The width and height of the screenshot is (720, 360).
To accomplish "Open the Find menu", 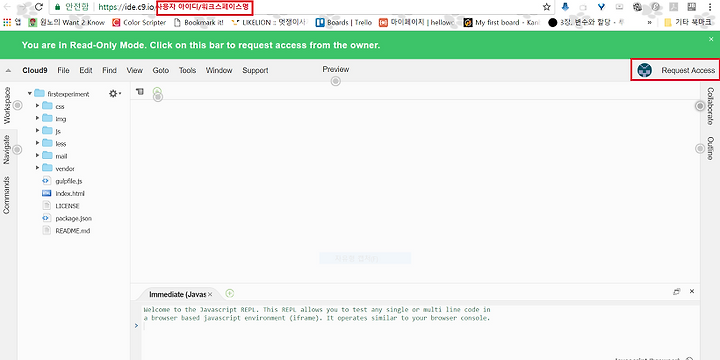I will pos(109,70).
